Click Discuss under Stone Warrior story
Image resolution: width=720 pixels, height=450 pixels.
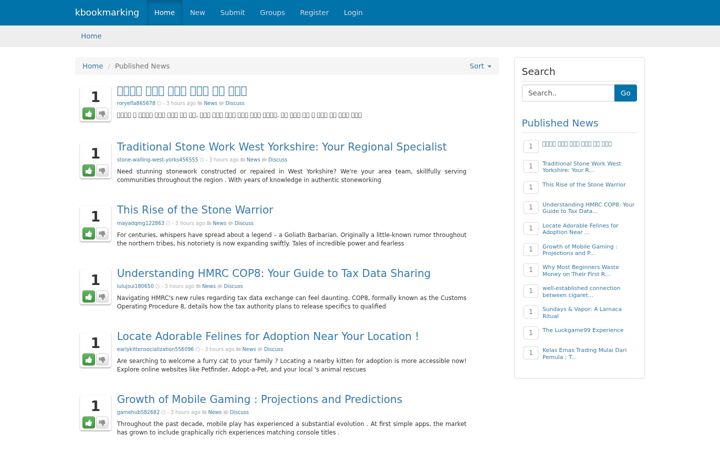click(x=244, y=223)
